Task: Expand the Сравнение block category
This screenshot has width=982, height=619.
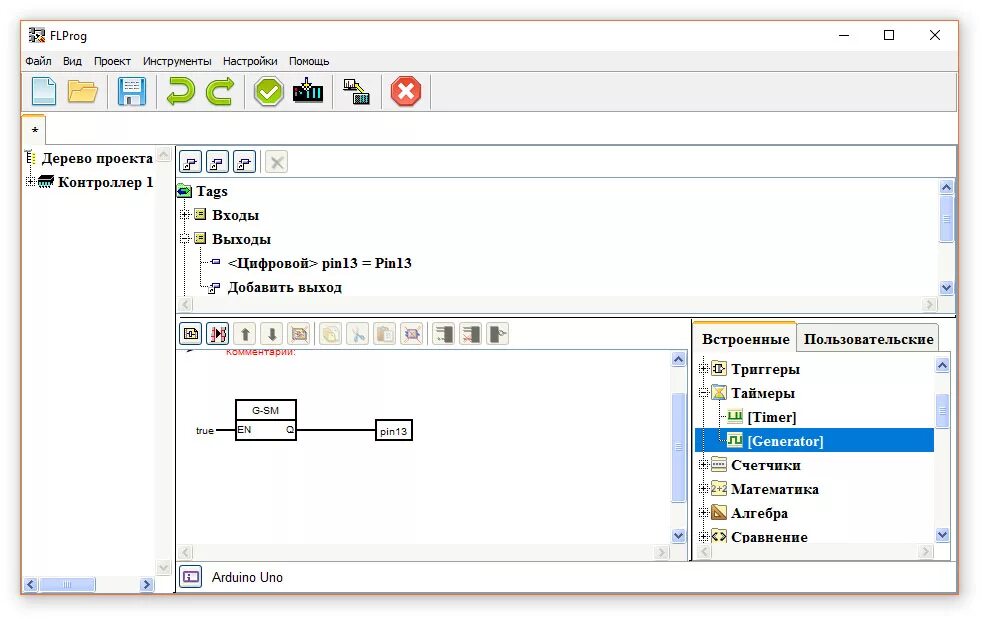Action: 703,537
